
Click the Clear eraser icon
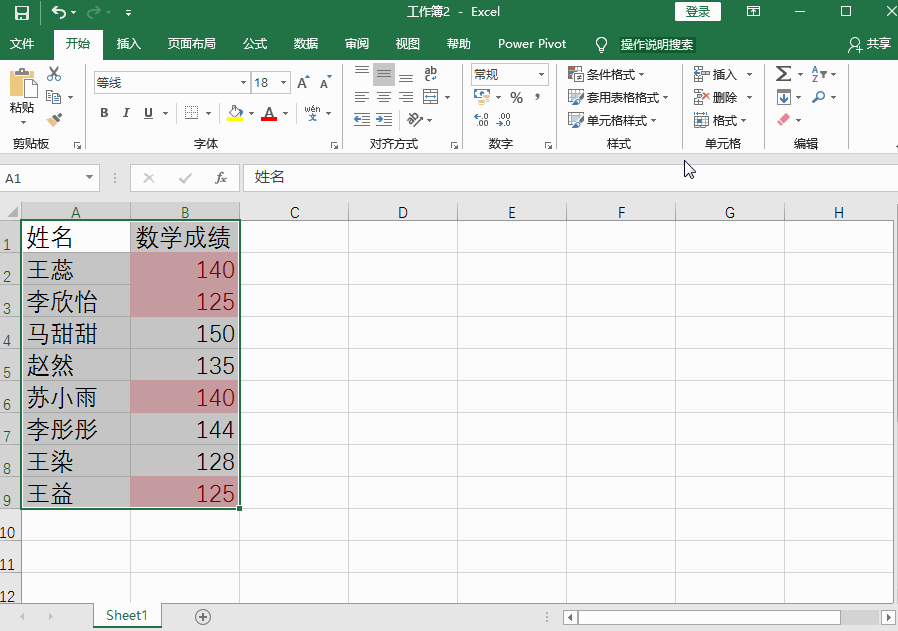pyautogui.click(x=783, y=120)
